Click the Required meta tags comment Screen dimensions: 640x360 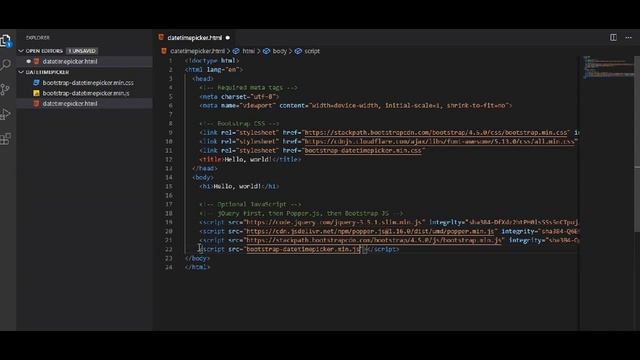click(x=248, y=87)
